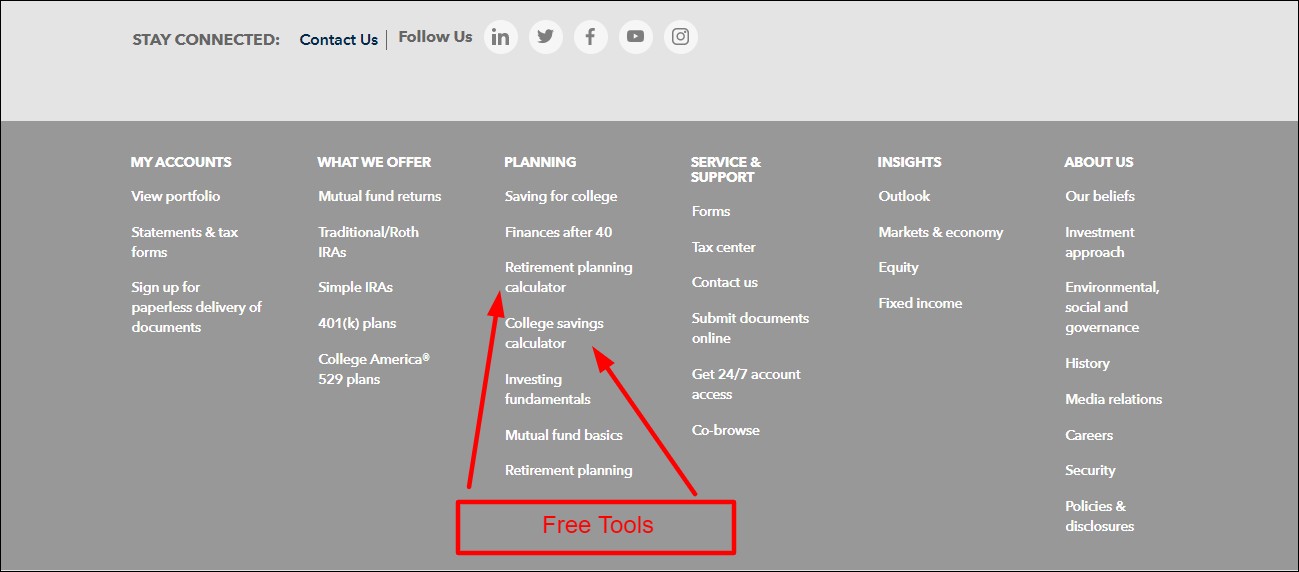1299x572 pixels.
Task: Select Submit documents online
Action: coord(749,328)
